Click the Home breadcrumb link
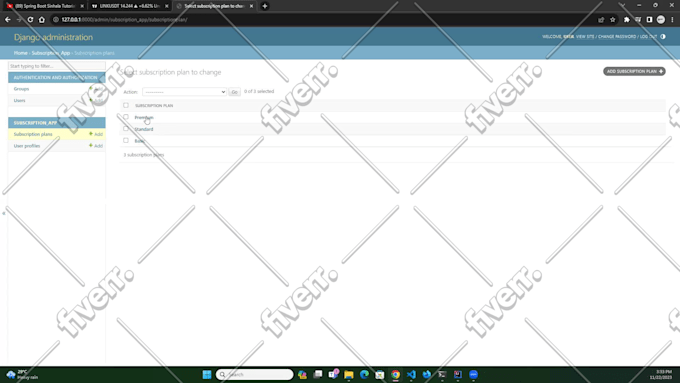680x383 pixels. (20, 53)
